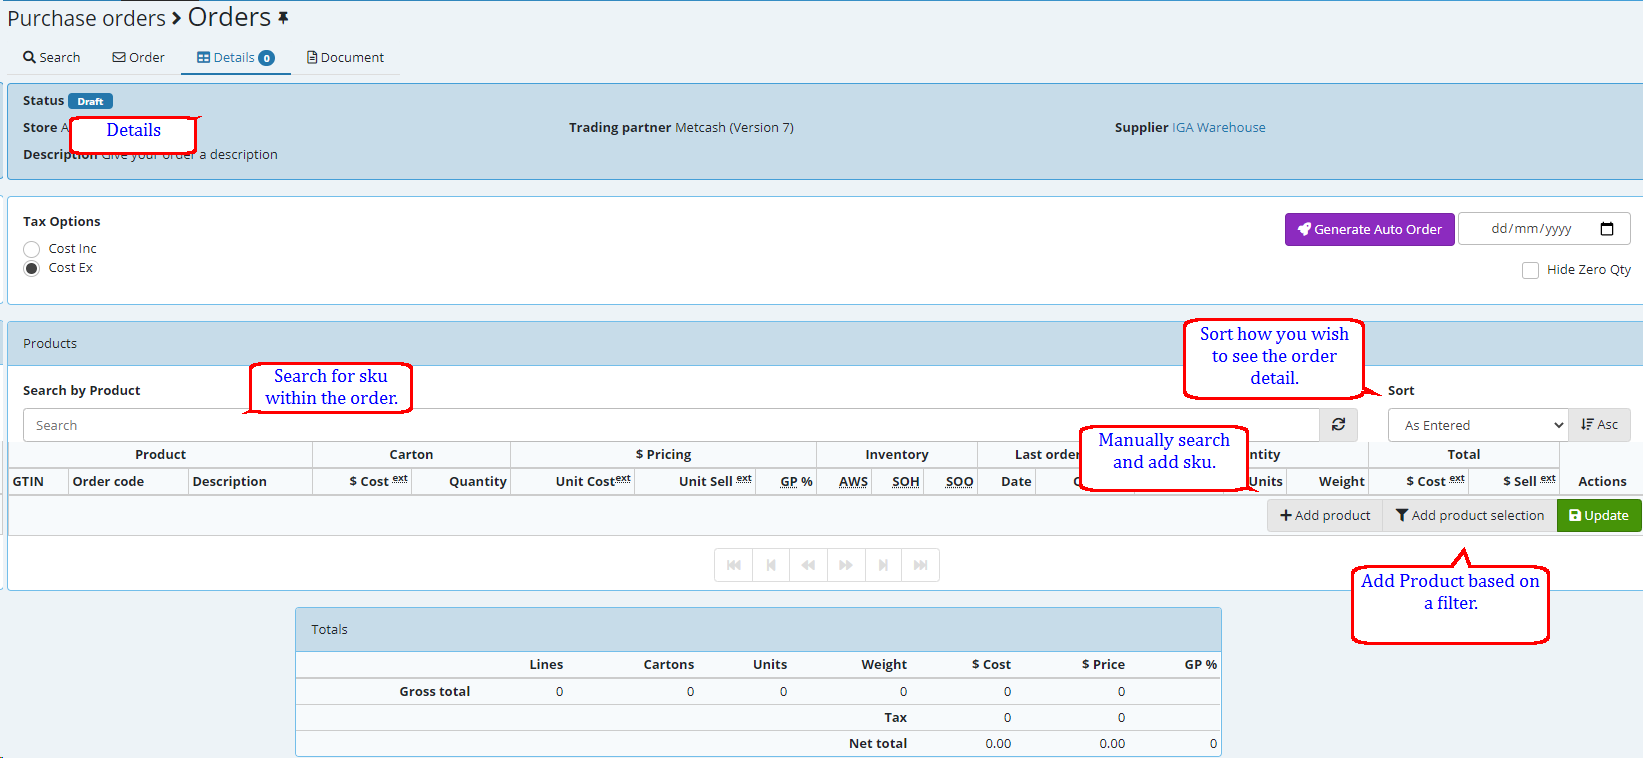Click the pin icon next to Orders
The image size is (1643, 758).
[x=283, y=17]
